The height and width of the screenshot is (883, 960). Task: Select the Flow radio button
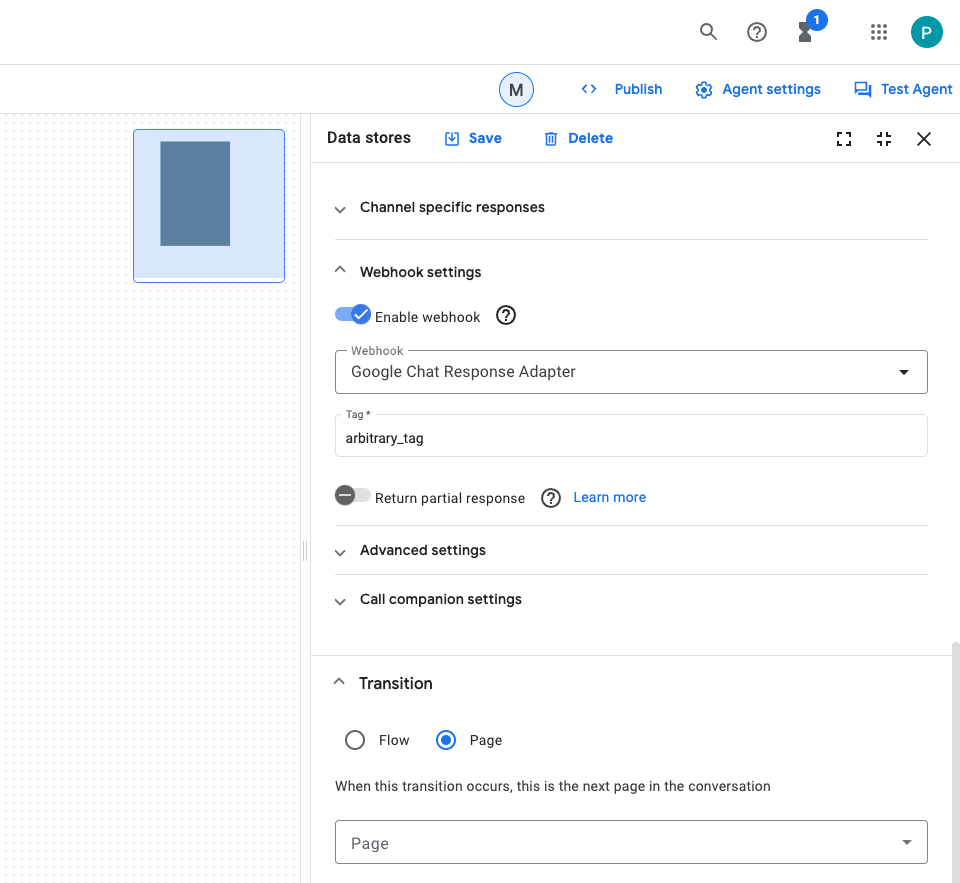pos(355,740)
